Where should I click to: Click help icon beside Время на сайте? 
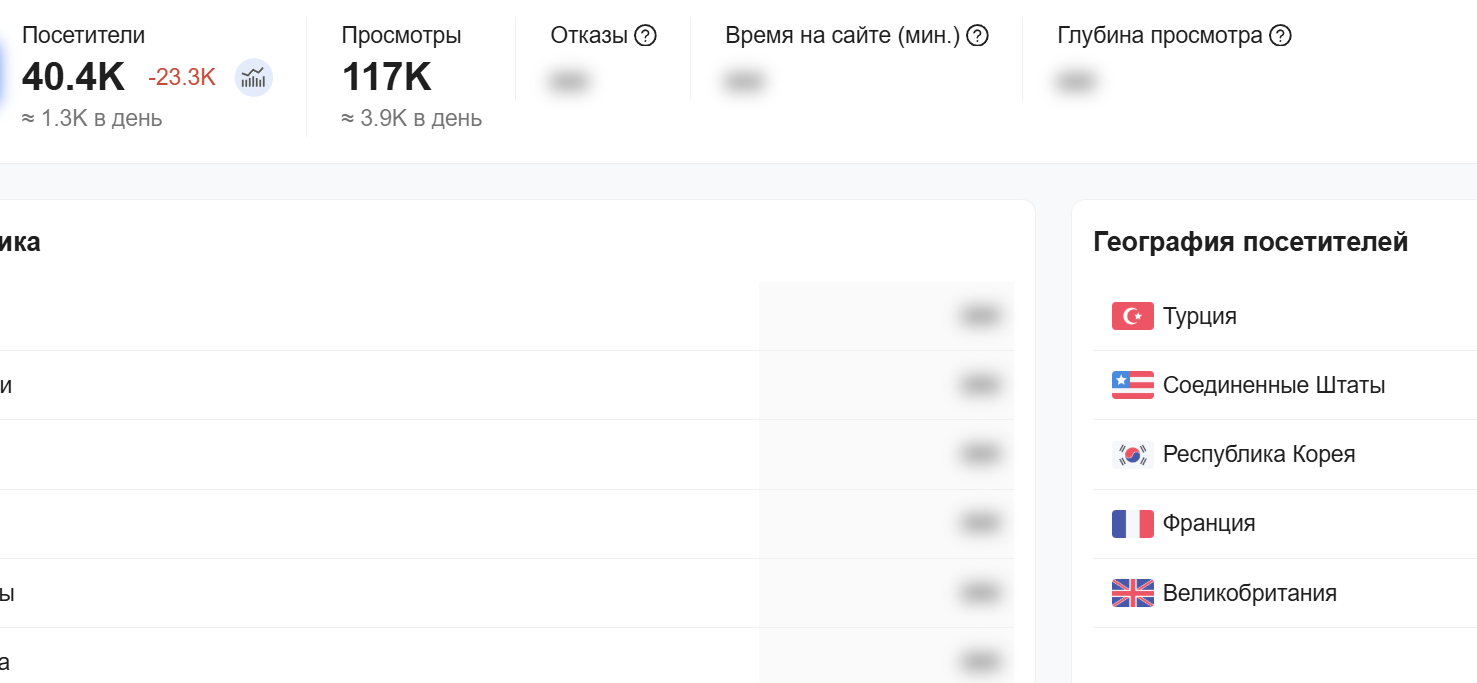click(978, 36)
